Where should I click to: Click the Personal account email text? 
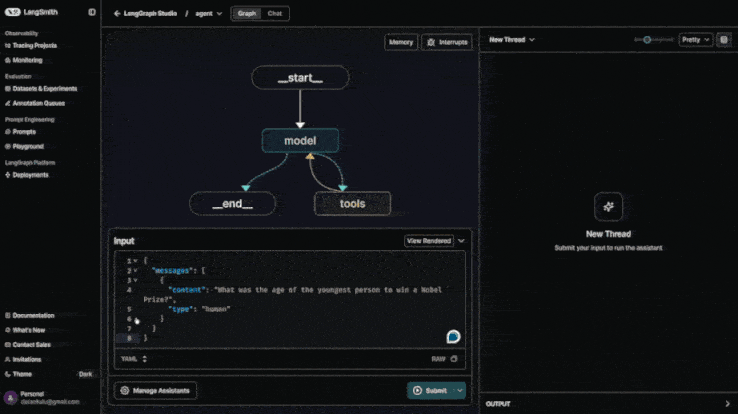[x=50, y=402]
